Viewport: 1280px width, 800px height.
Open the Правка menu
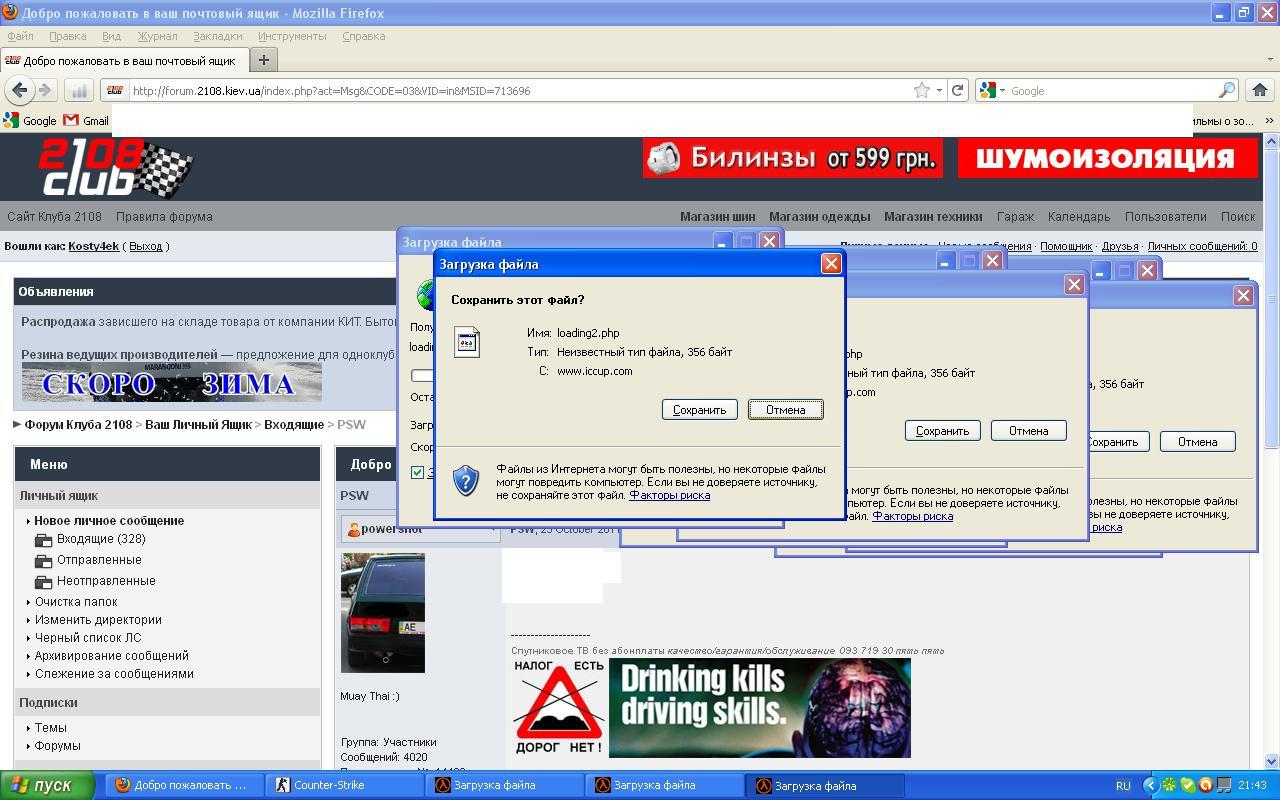tap(67, 36)
